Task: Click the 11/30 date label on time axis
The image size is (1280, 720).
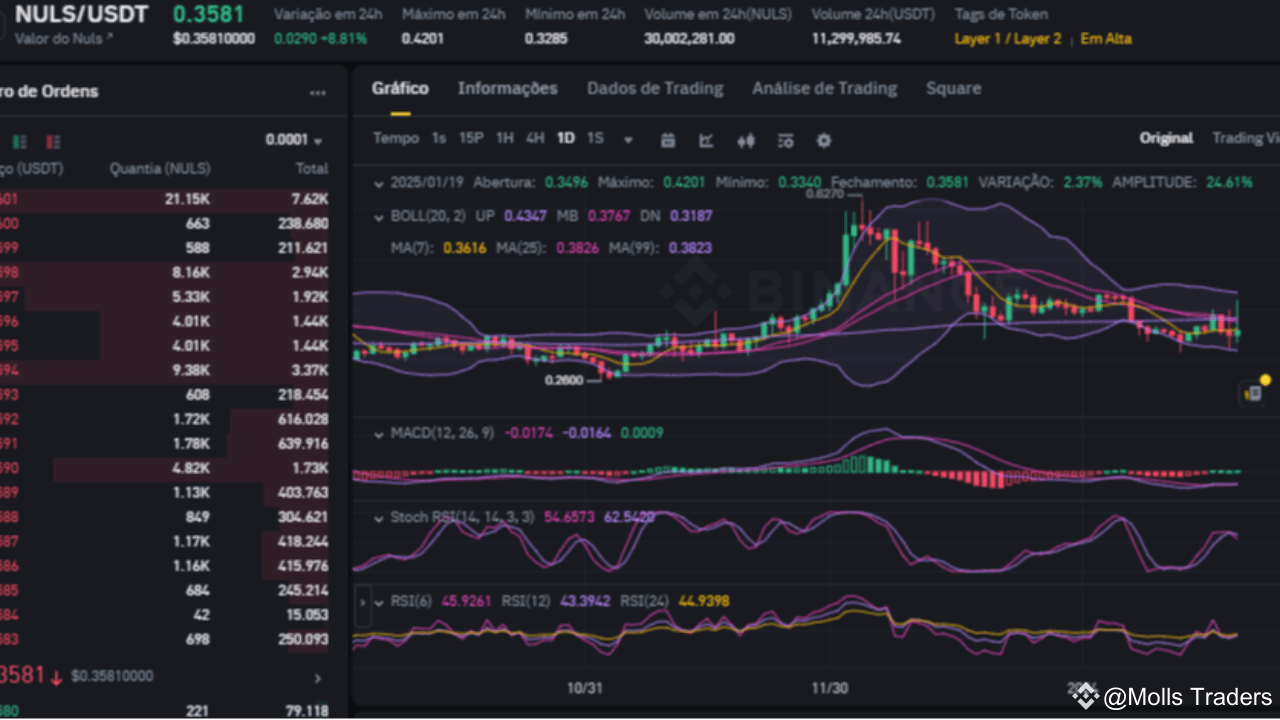Action: pos(828,688)
